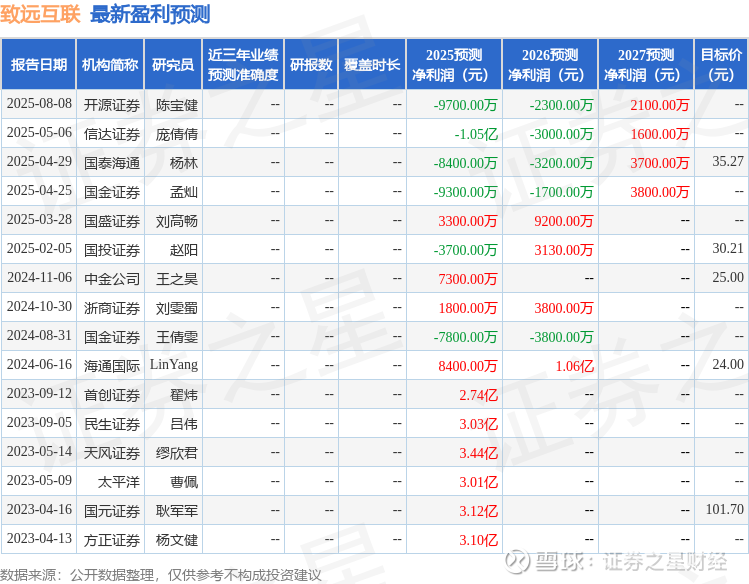Click the -7800.00万 forecast value
The height and width of the screenshot is (584, 749).
click(465, 337)
